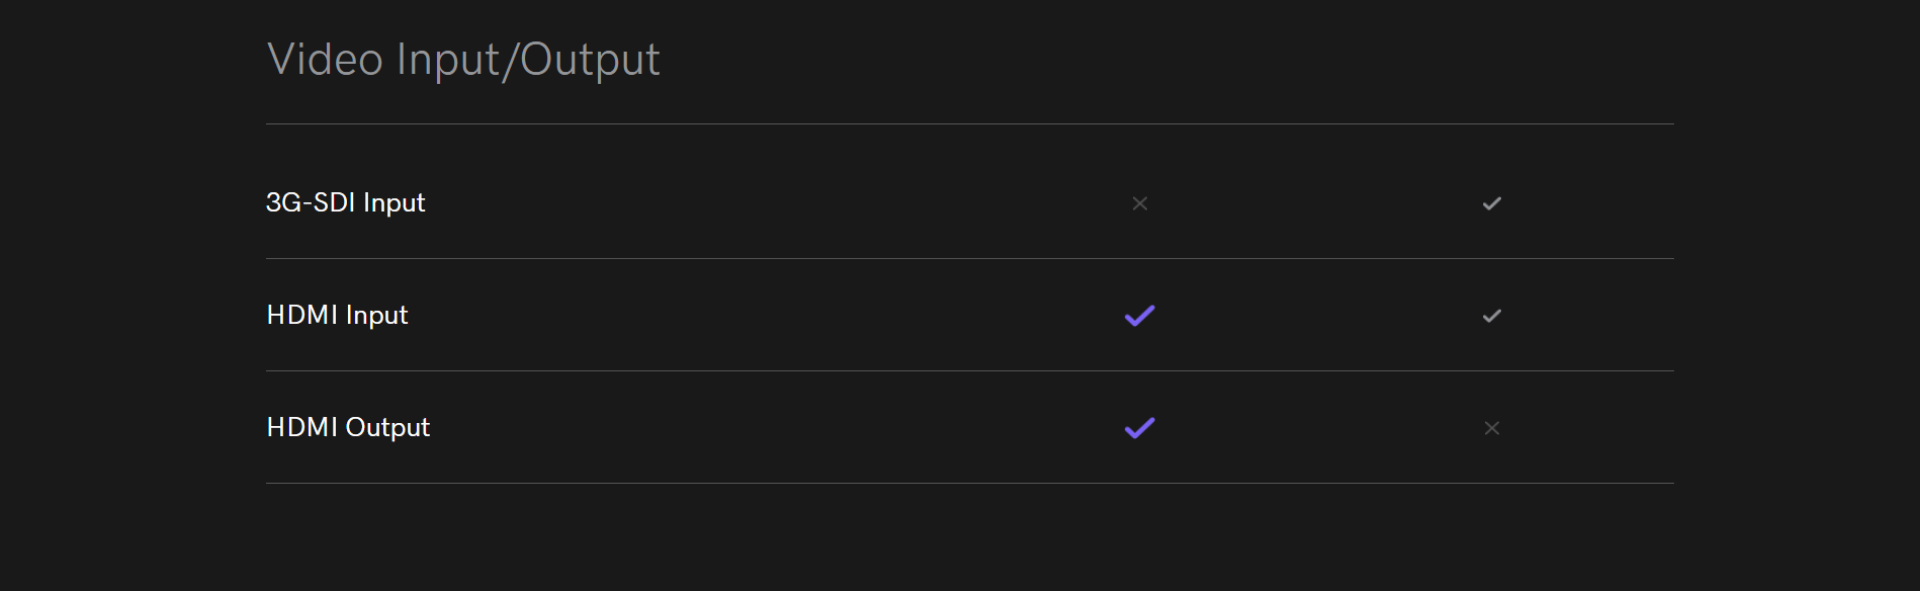Click the word Output in the section heading
The width and height of the screenshot is (1920, 591).
590,60
